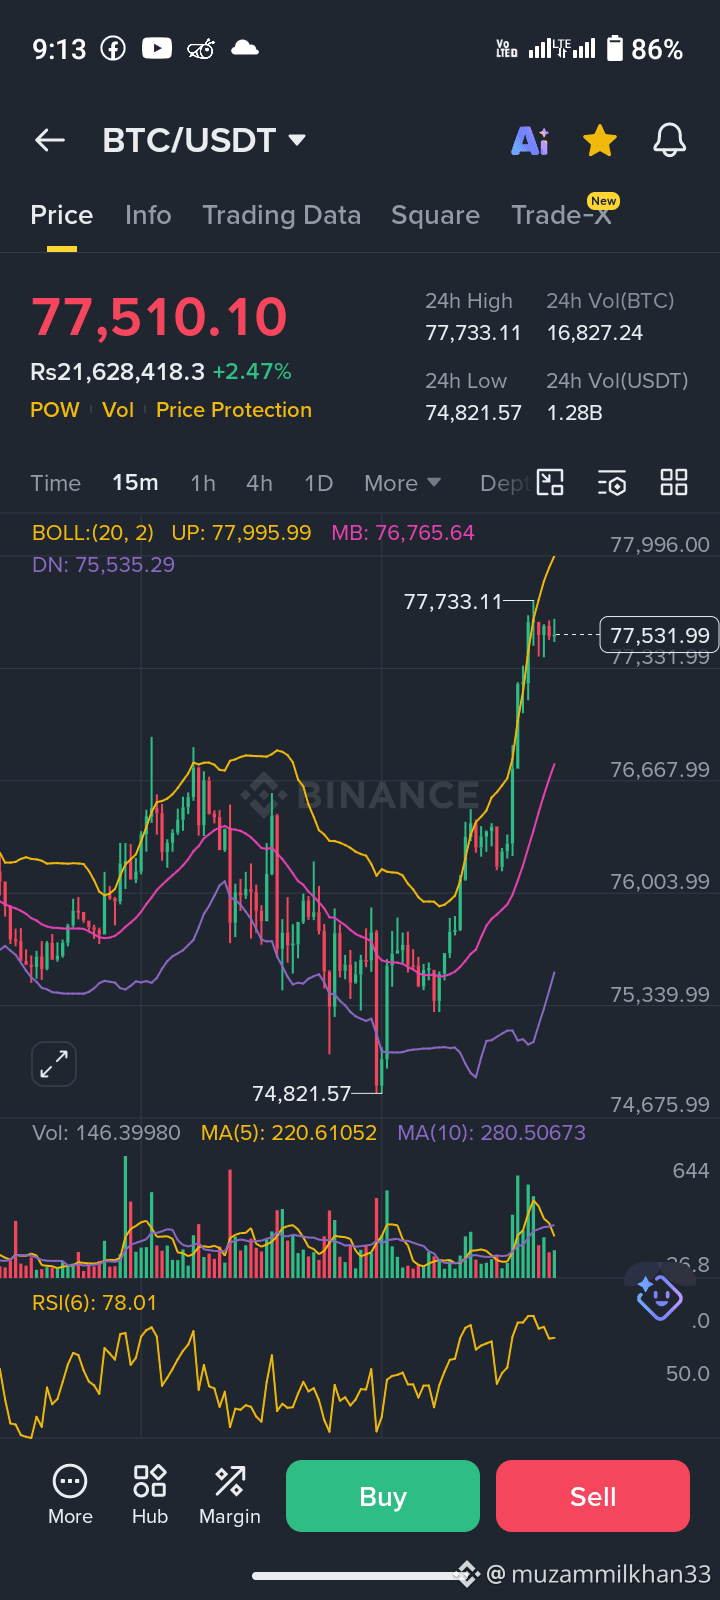This screenshot has height=1600, width=720.
Task: Tap the green Buy button
Action: click(383, 1496)
